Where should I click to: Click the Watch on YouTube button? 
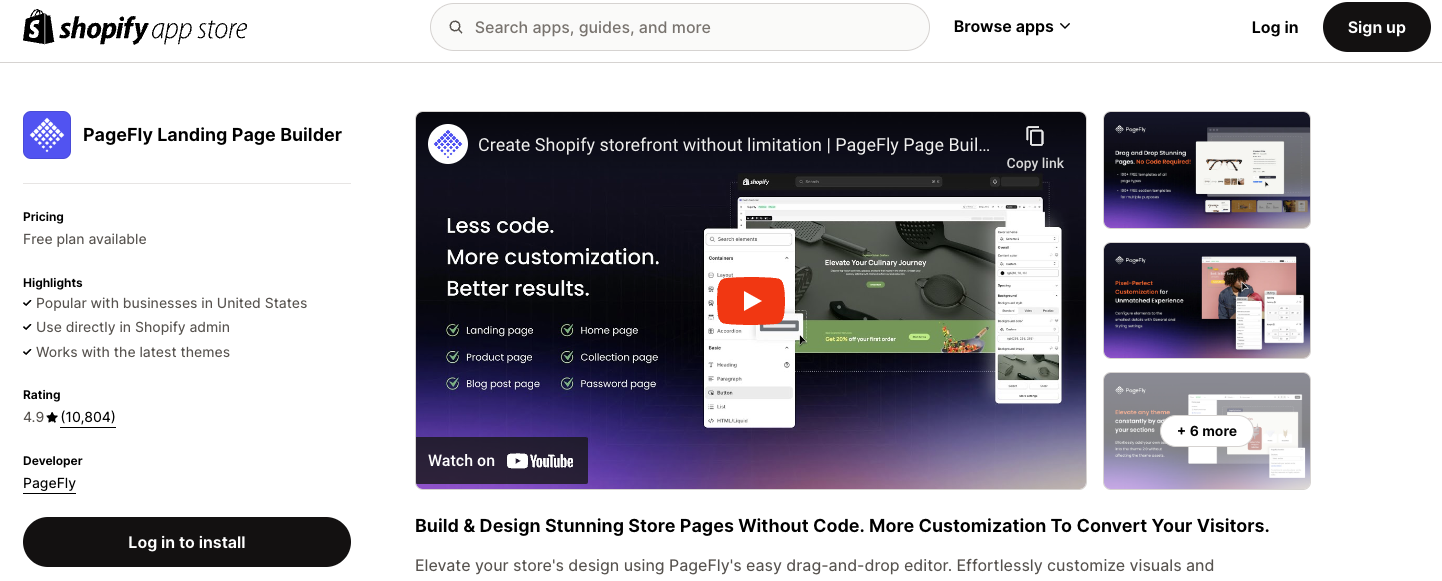pos(501,460)
